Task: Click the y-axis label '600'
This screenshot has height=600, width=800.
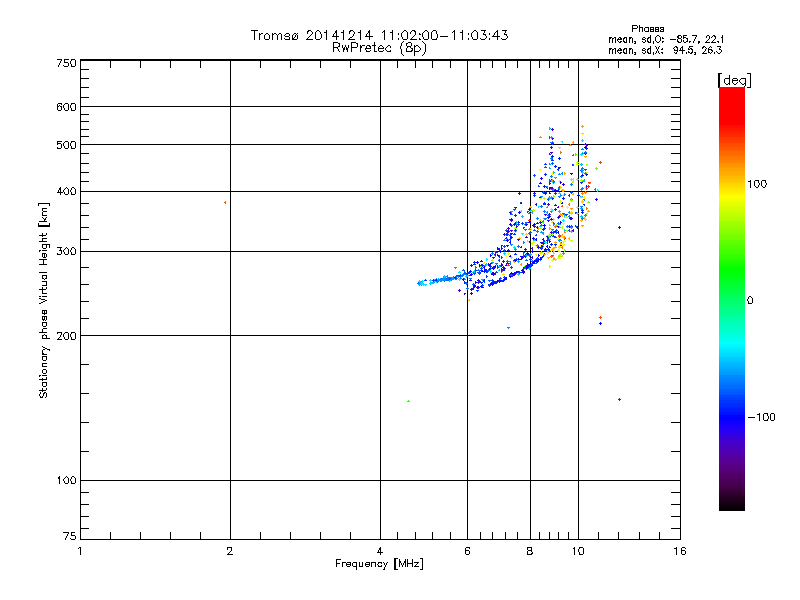Action: 66,107
